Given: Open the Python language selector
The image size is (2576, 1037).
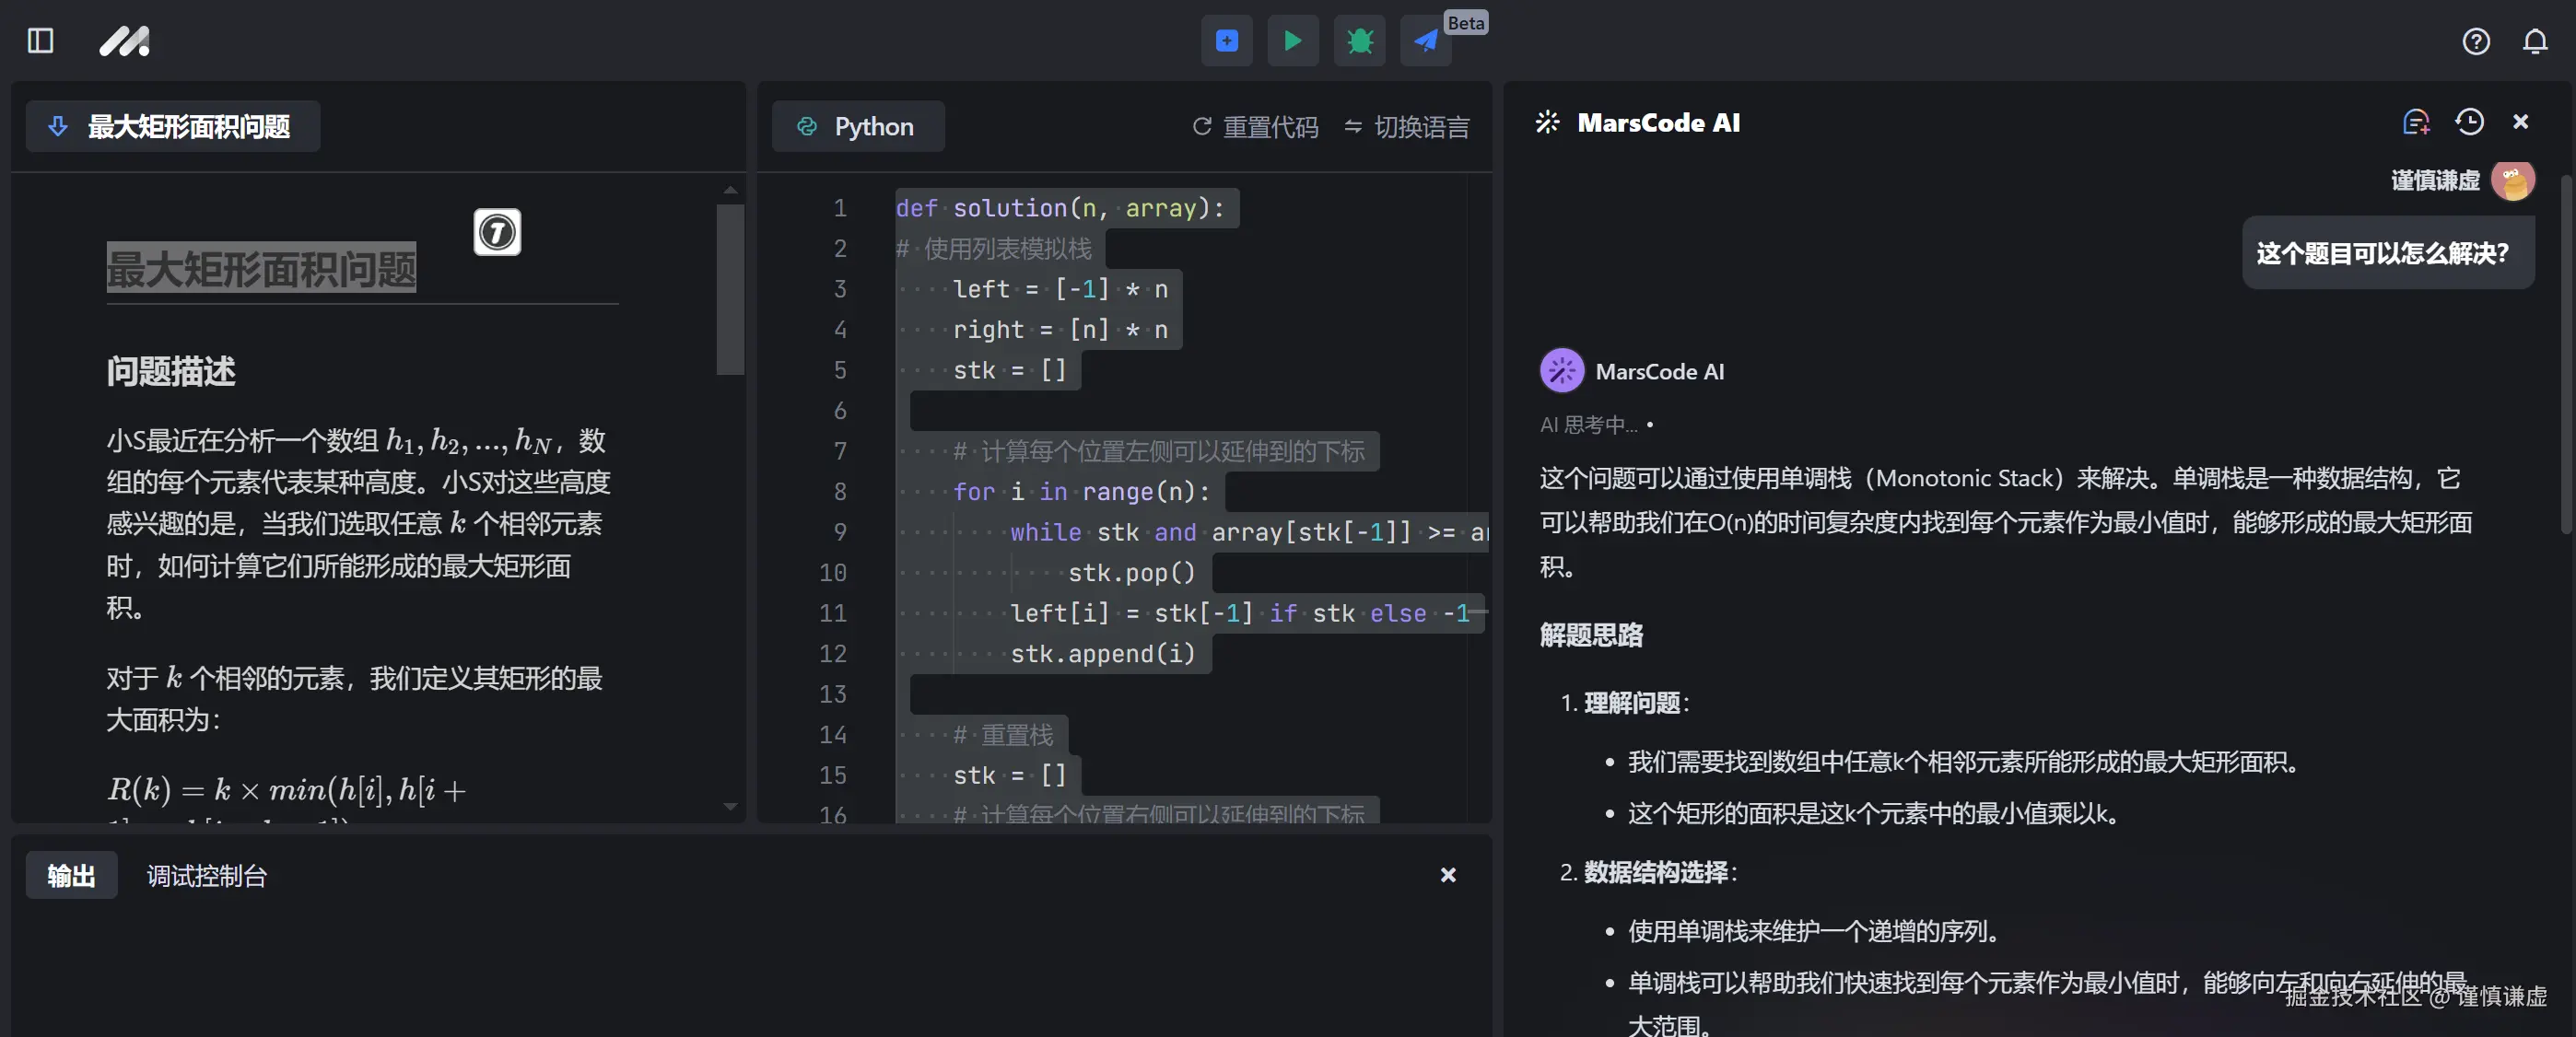Looking at the screenshot, I should pyautogui.click(x=857, y=127).
